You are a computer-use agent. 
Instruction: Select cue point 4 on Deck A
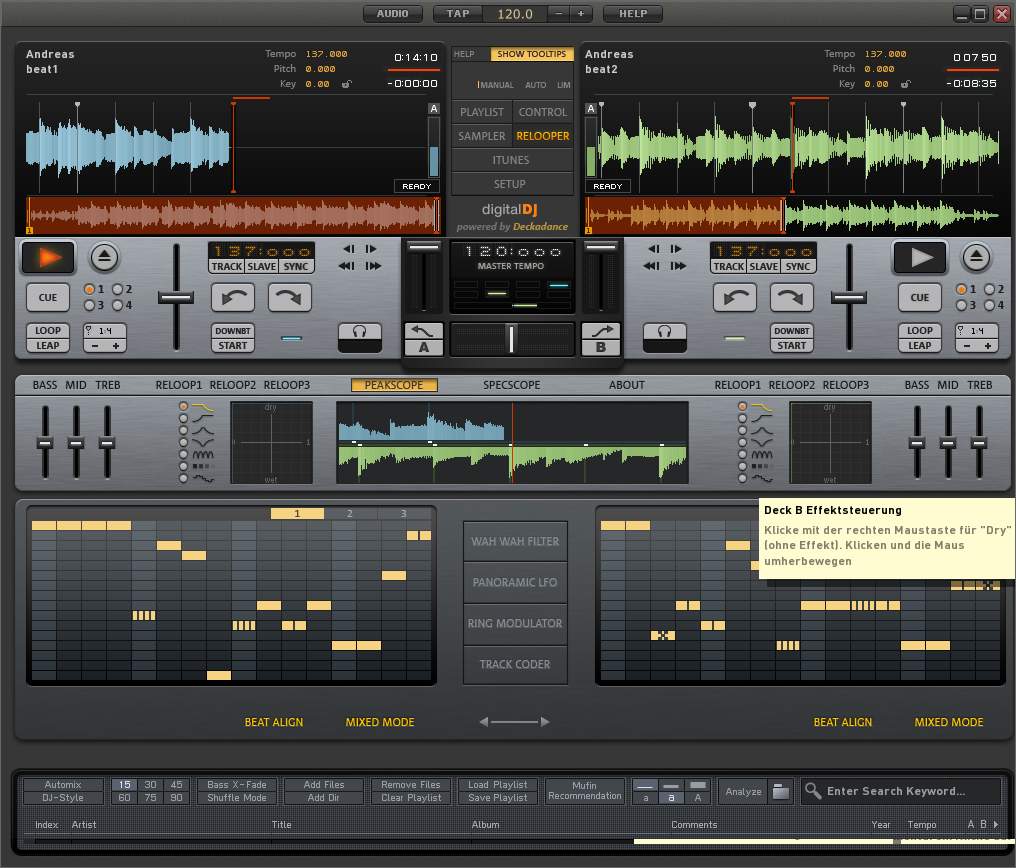118,304
